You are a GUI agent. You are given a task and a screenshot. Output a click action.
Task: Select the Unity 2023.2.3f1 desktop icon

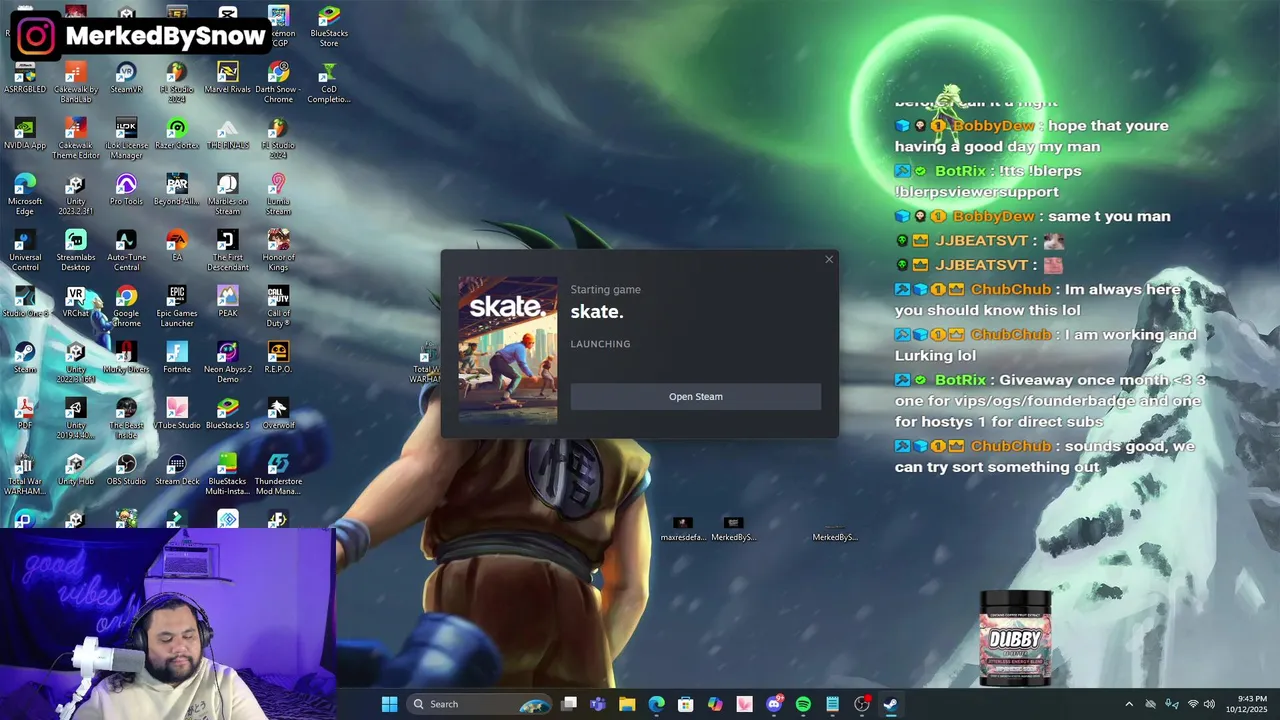(x=75, y=194)
